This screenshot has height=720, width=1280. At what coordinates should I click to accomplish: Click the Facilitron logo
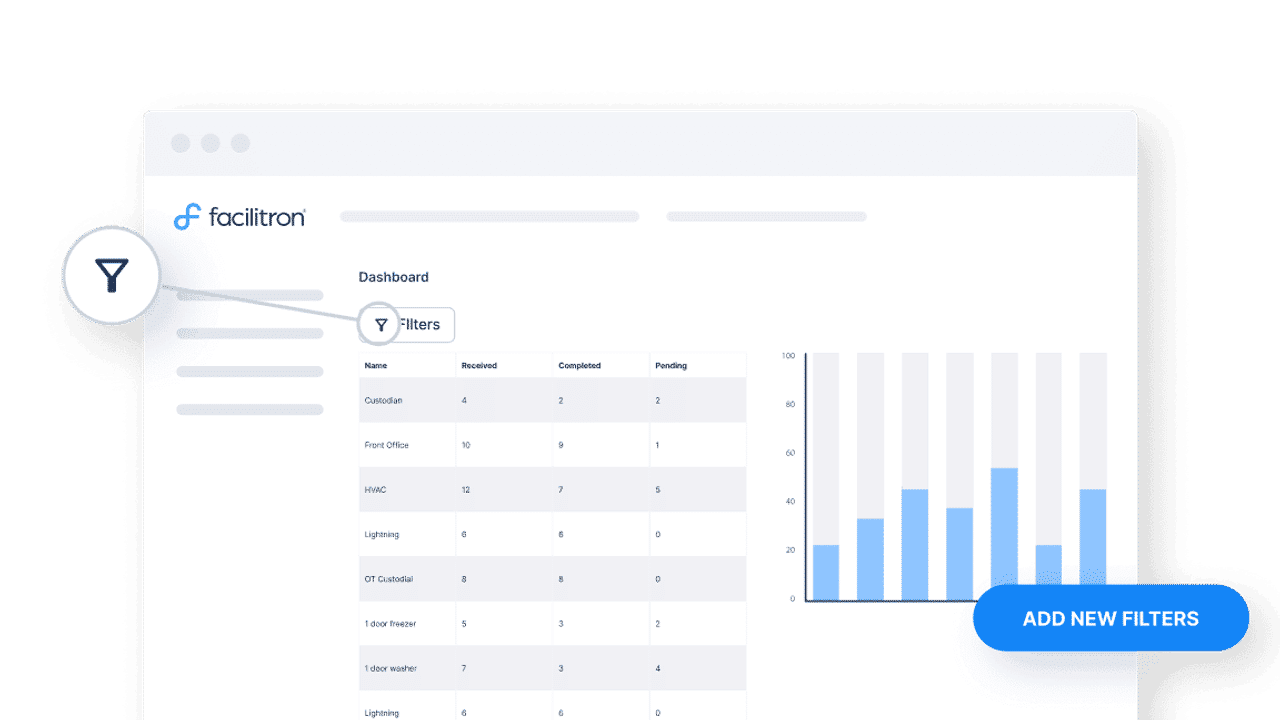[x=240, y=216]
